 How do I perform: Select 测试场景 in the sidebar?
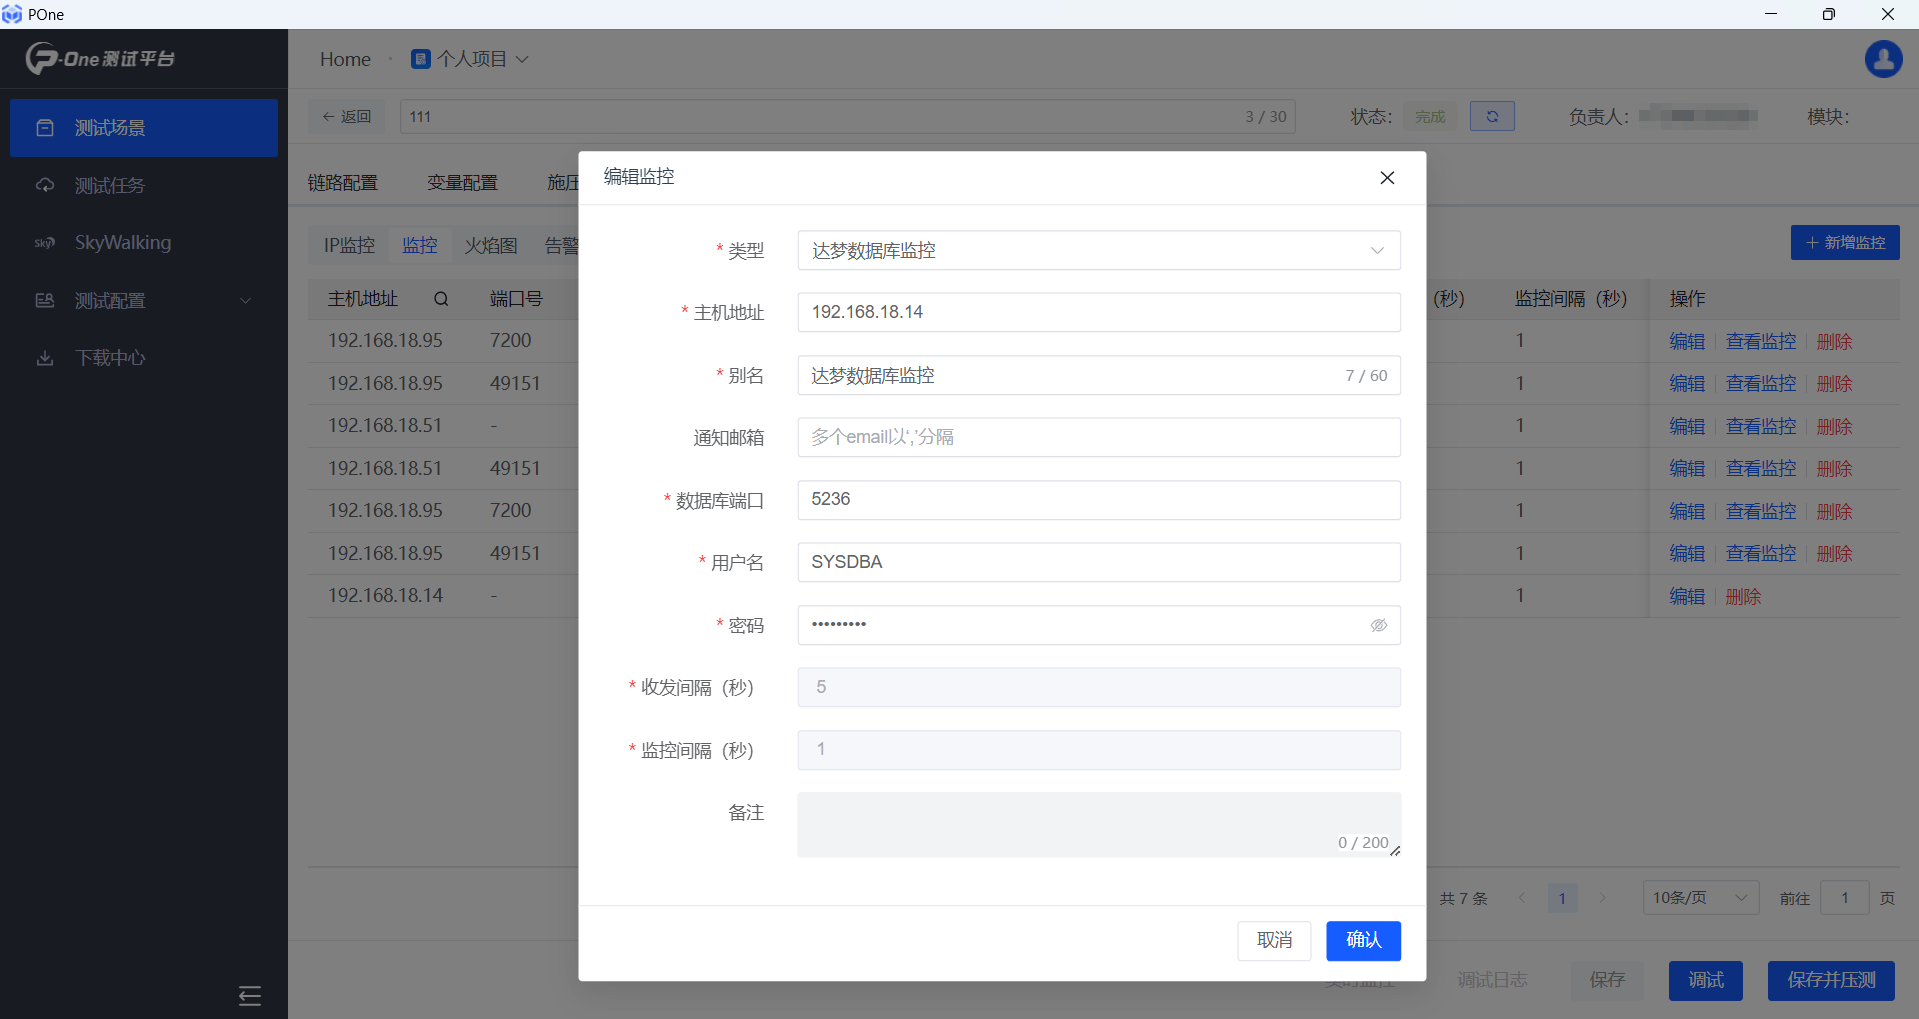(x=110, y=128)
